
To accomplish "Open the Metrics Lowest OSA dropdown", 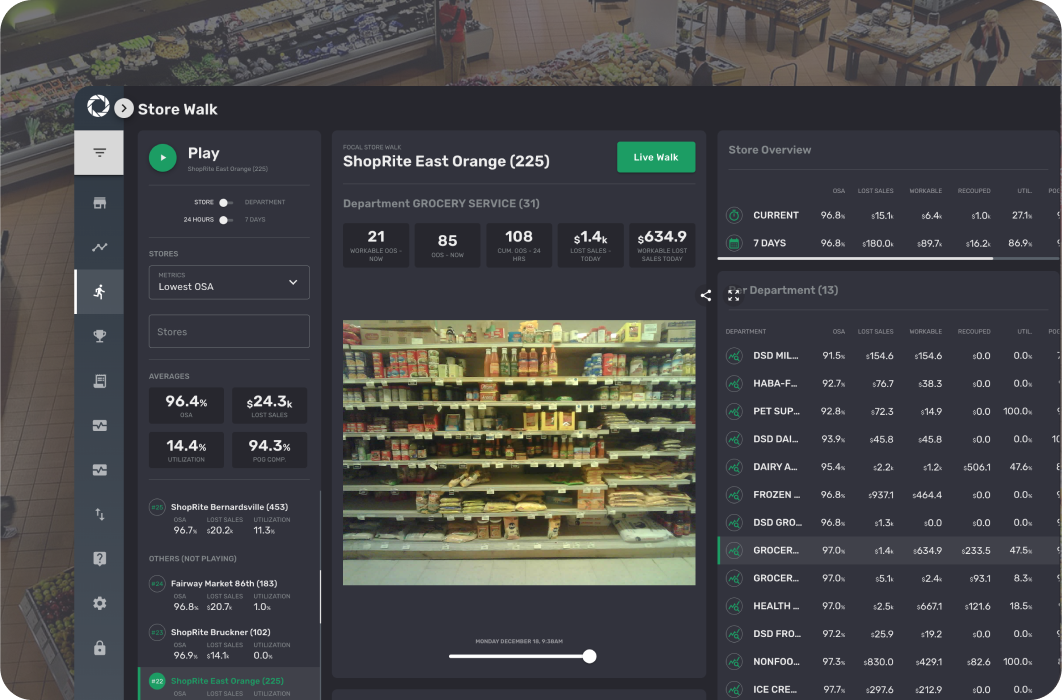I will [229, 282].
